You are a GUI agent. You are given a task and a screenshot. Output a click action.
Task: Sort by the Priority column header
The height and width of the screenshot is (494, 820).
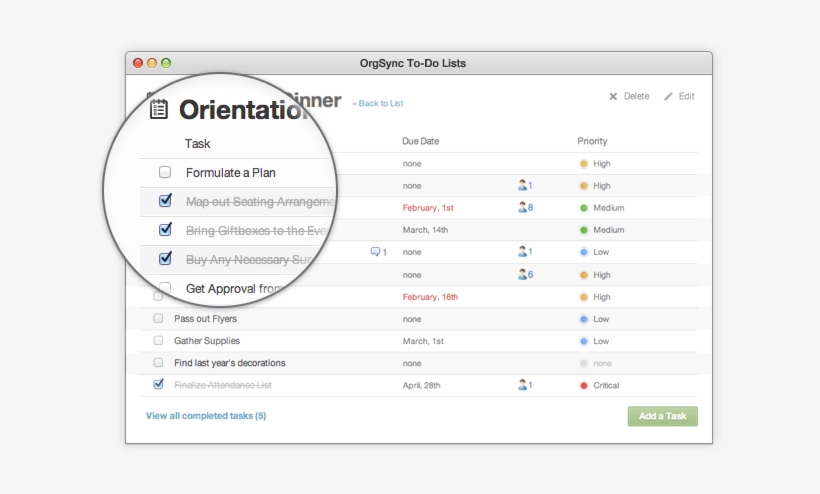(592, 141)
